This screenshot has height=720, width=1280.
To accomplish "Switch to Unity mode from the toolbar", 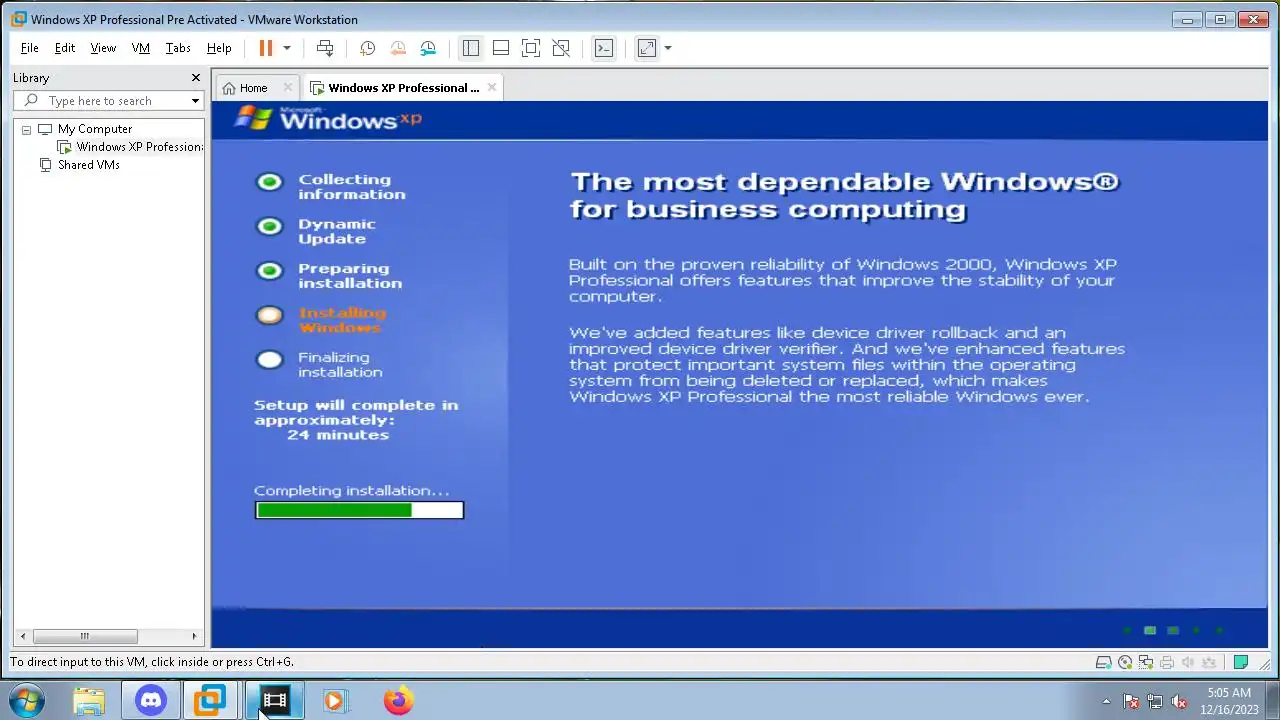I will (561, 48).
